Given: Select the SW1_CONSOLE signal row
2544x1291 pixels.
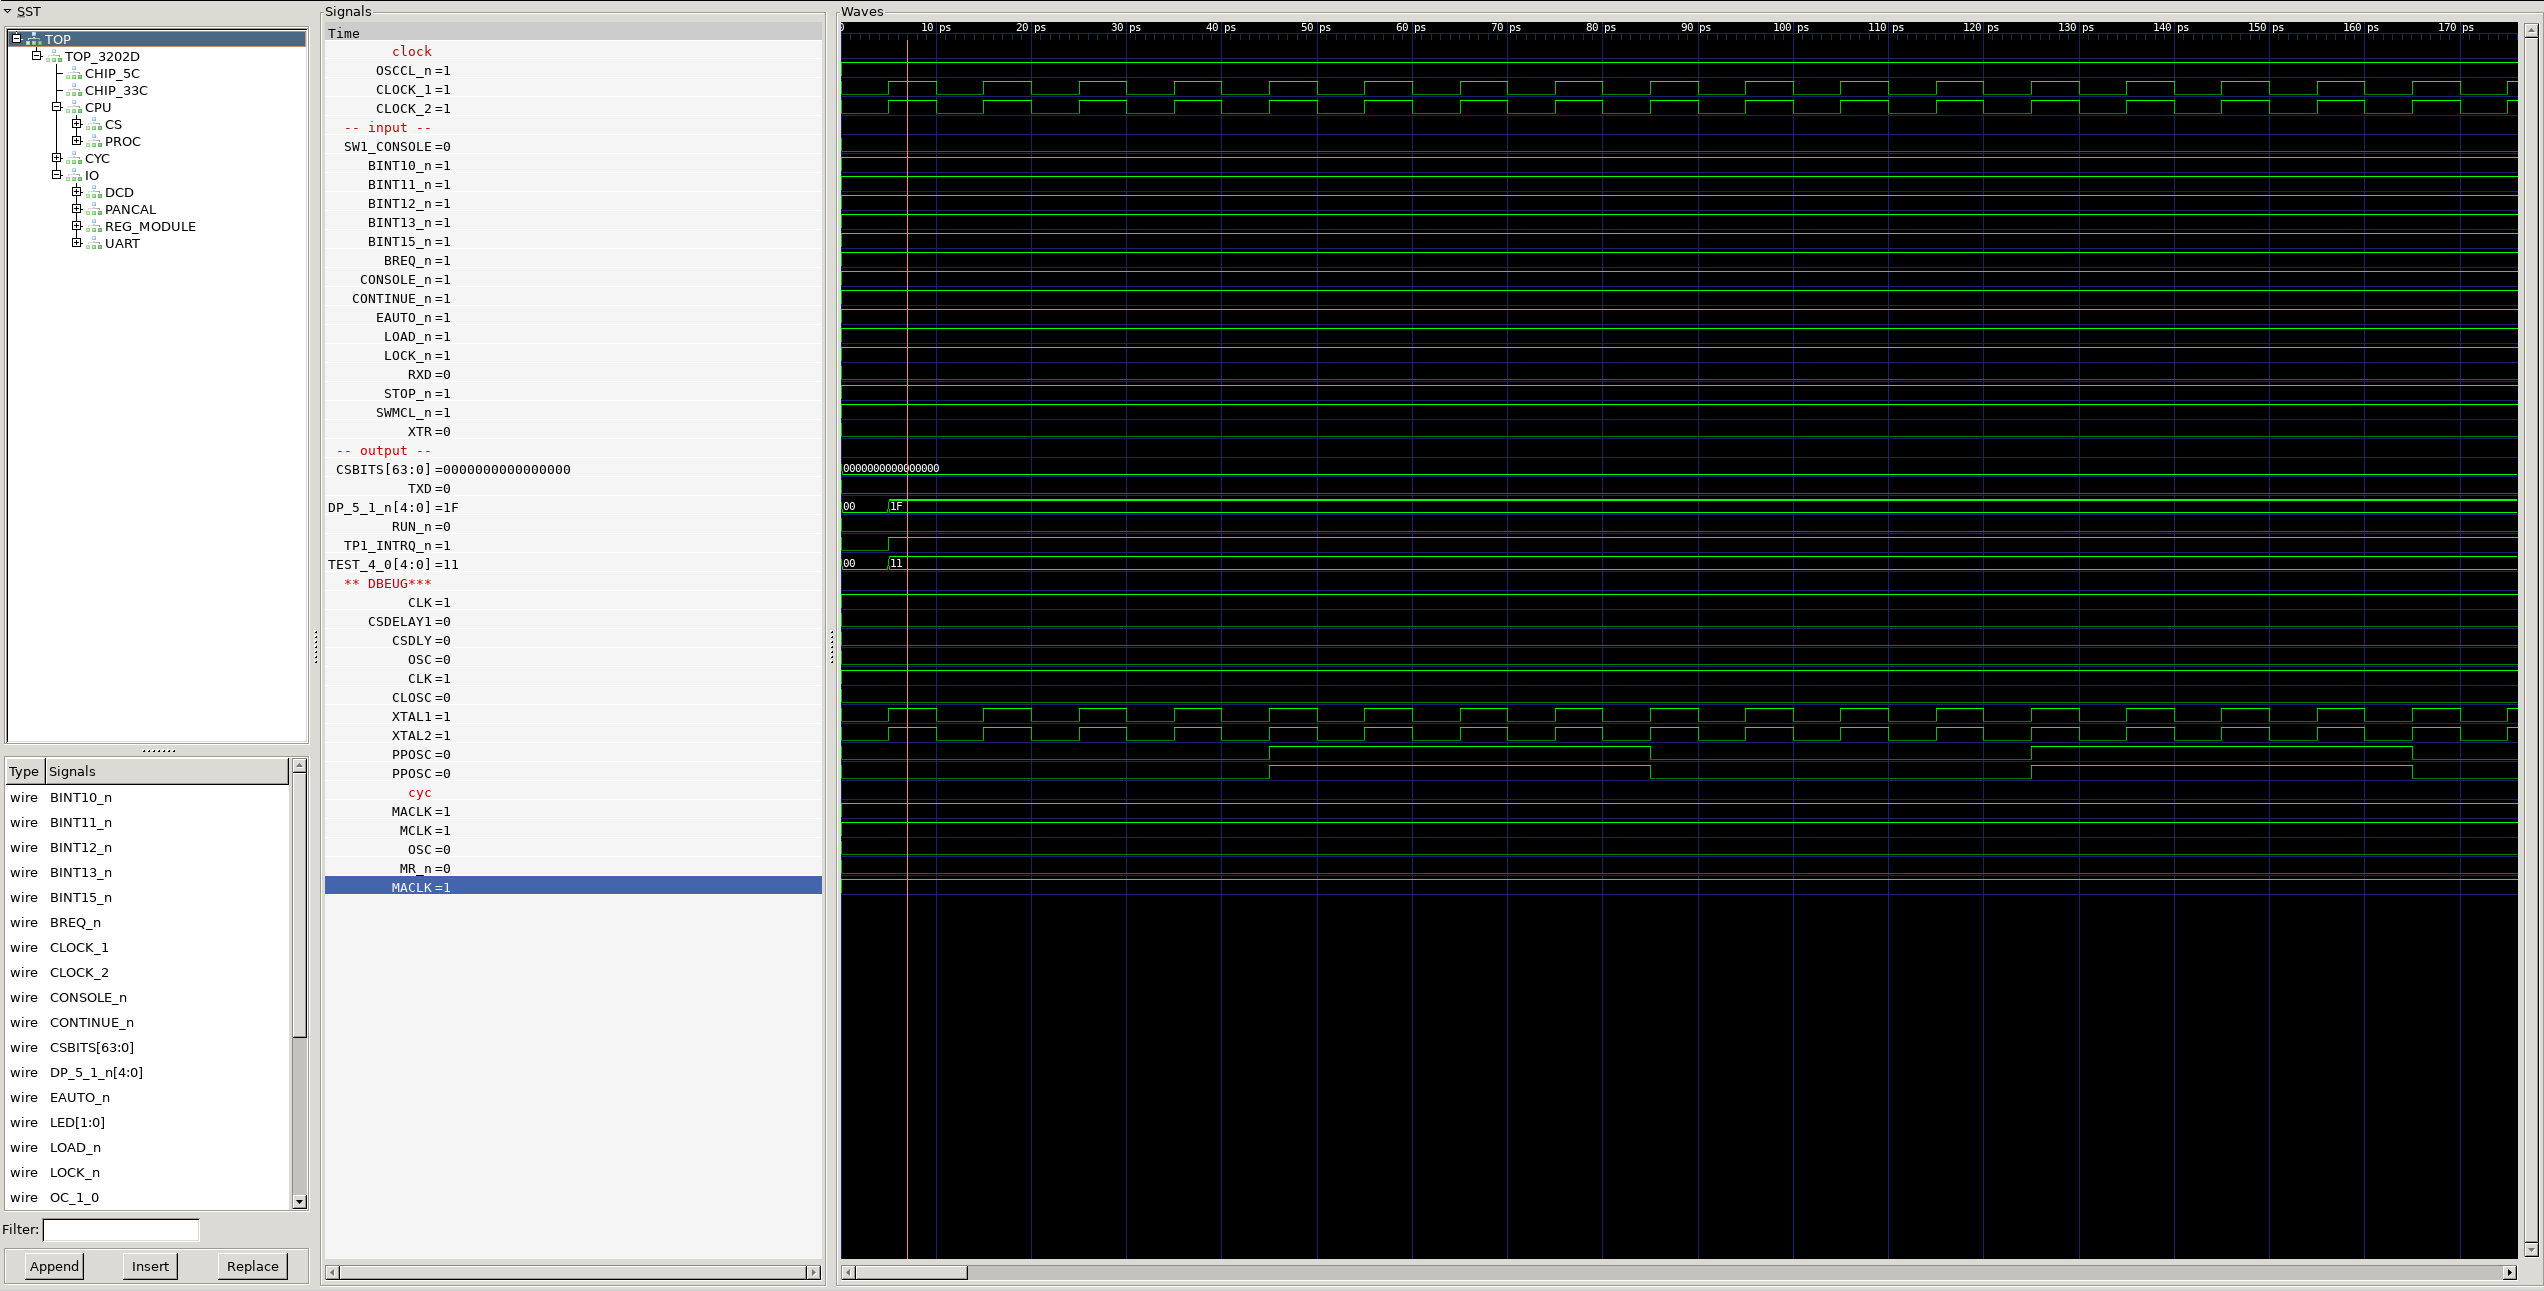Looking at the screenshot, I should pyautogui.click(x=573, y=146).
